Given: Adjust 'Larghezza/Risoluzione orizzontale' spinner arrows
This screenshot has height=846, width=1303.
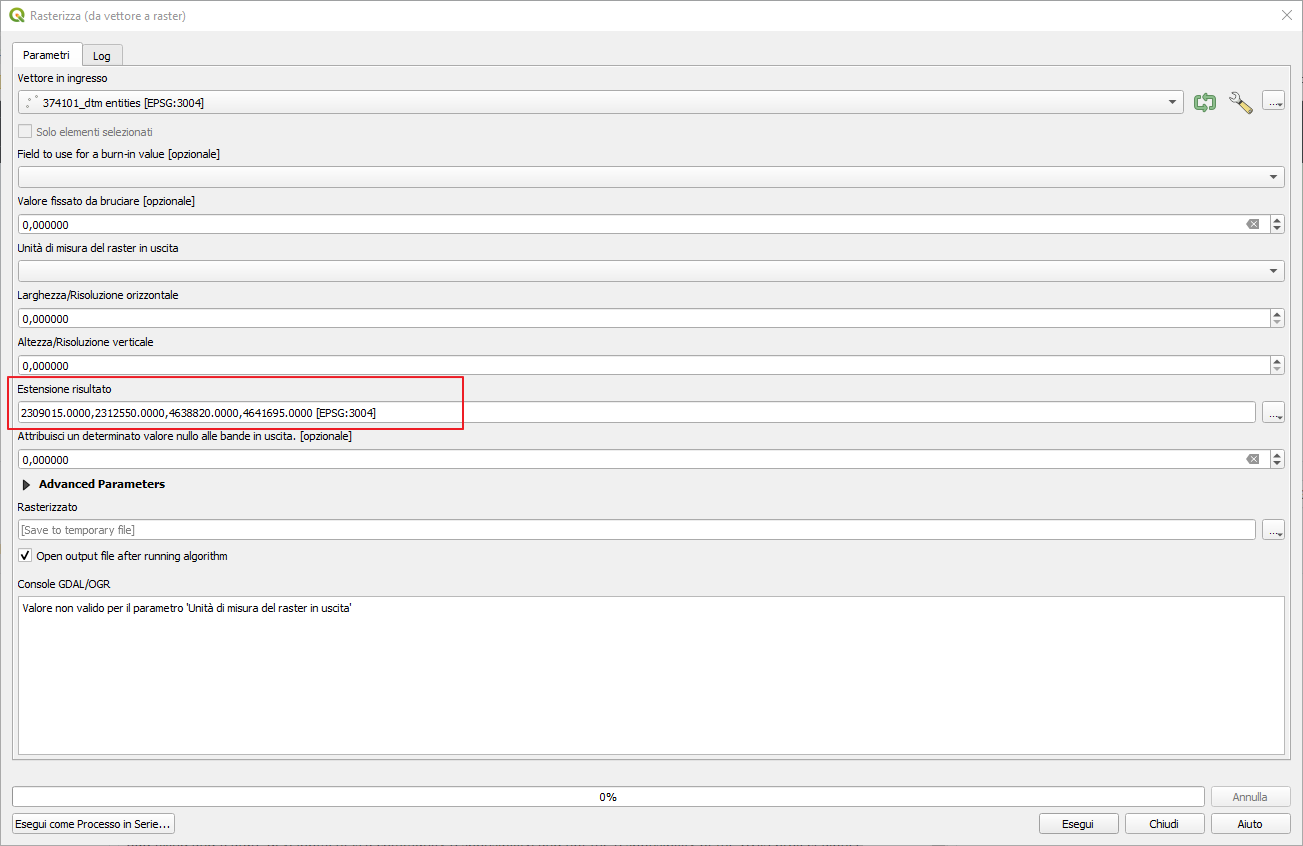Looking at the screenshot, I should (x=1277, y=318).
